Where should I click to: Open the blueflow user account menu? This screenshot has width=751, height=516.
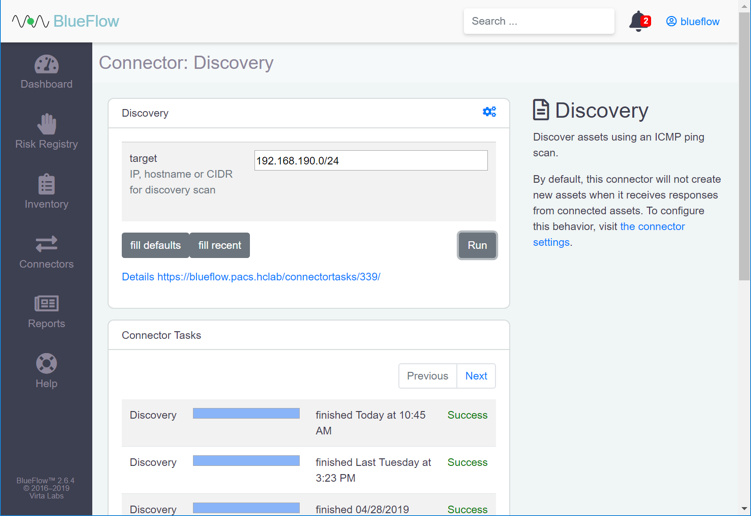click(692, 21)
